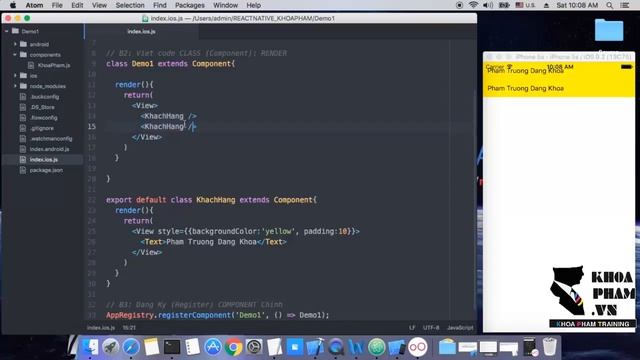Screen dimensions: 640x360
Task: Click the iPhone simulator window title bar
Action: pyautogui.click(x=559, y=57)
